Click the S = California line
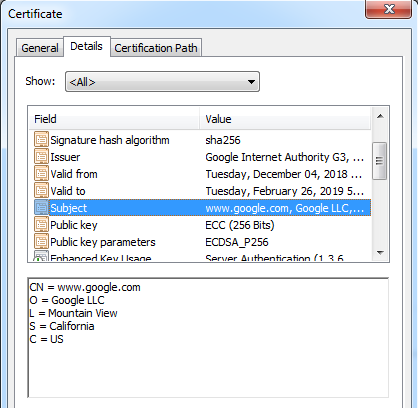This screenshot has width=418, height=408. [x=62, y=326]
